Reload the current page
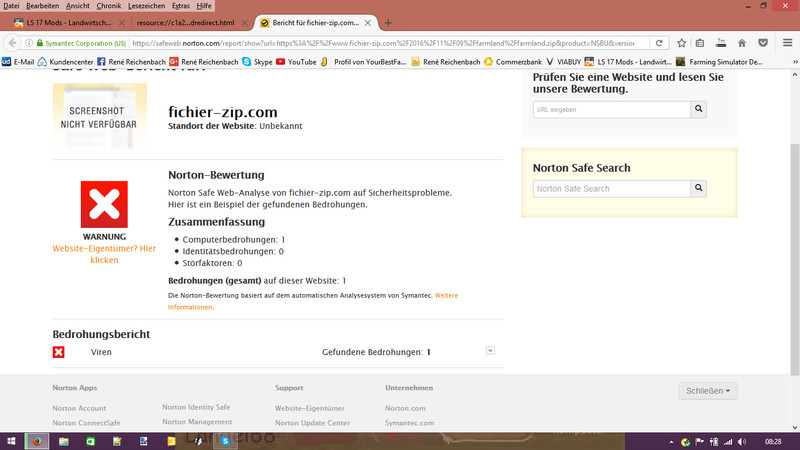This screenshot has width=800, height=450. pyautogui.click(x=659, y=43)
